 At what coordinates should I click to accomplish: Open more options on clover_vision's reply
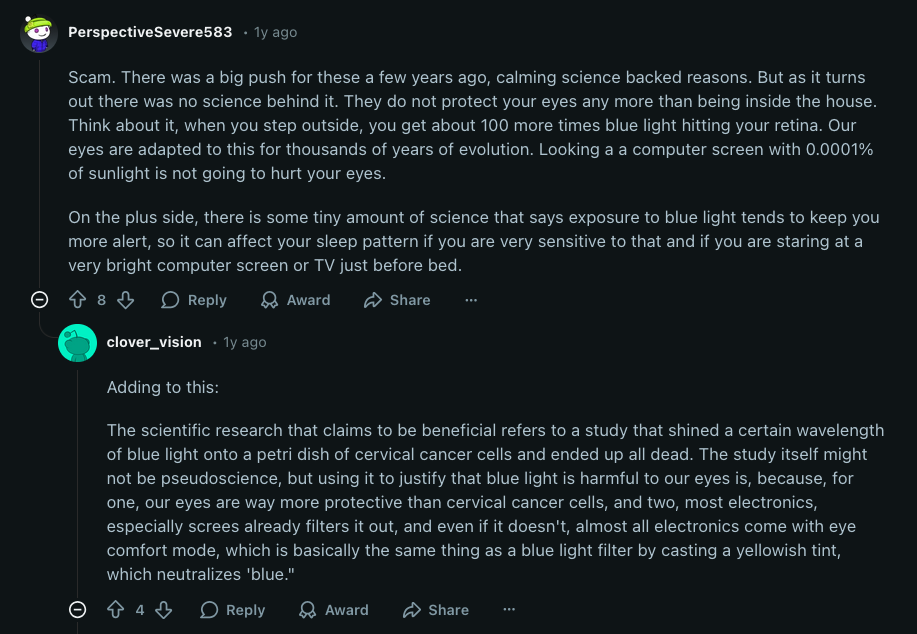click(x=509, y=610)
